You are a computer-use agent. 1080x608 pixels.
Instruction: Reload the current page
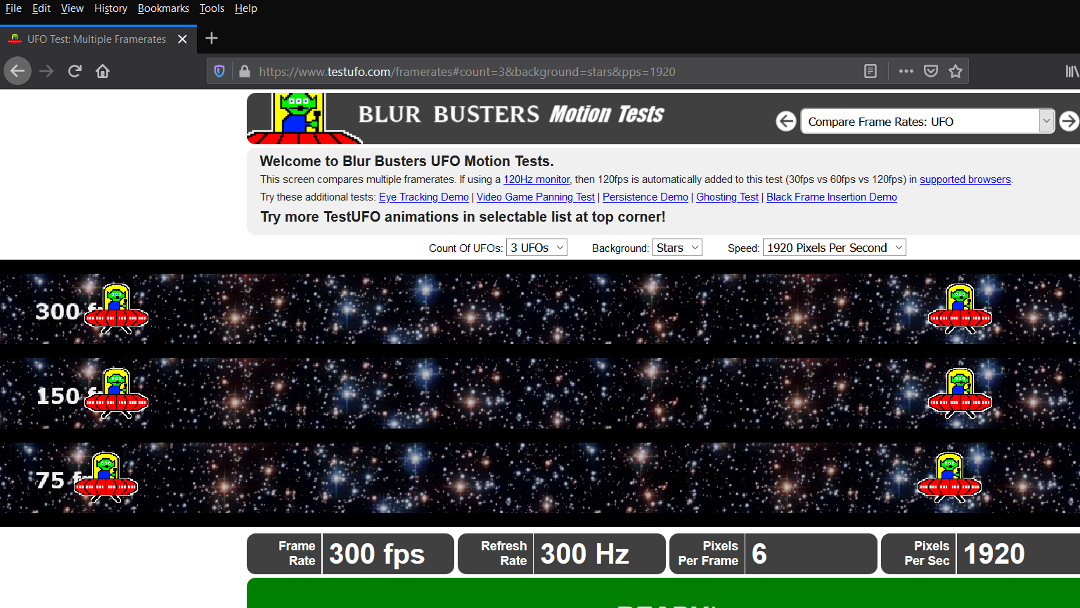tap(75, 71)
